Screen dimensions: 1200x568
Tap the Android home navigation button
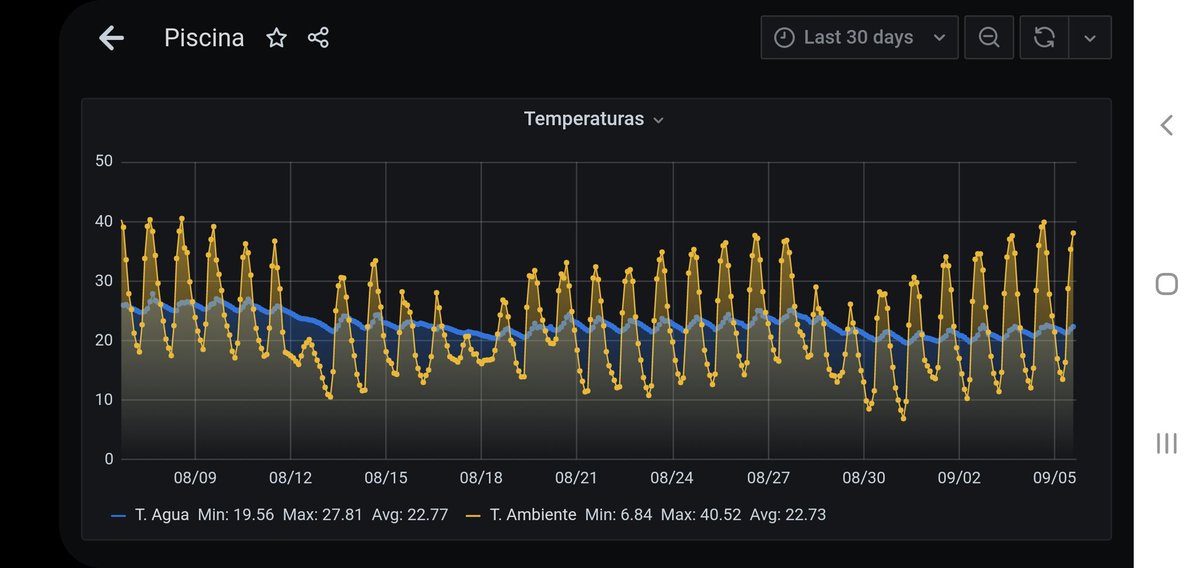[1166, 284]
